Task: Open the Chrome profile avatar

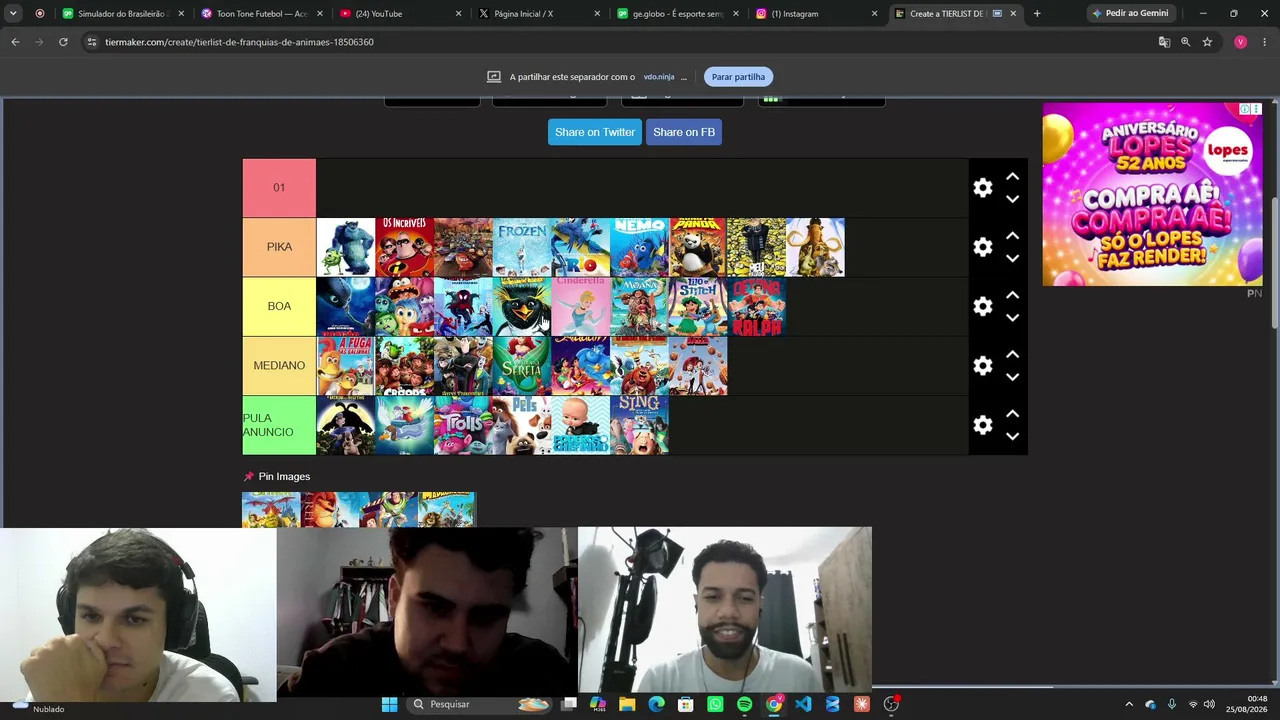Action: 1241,42
